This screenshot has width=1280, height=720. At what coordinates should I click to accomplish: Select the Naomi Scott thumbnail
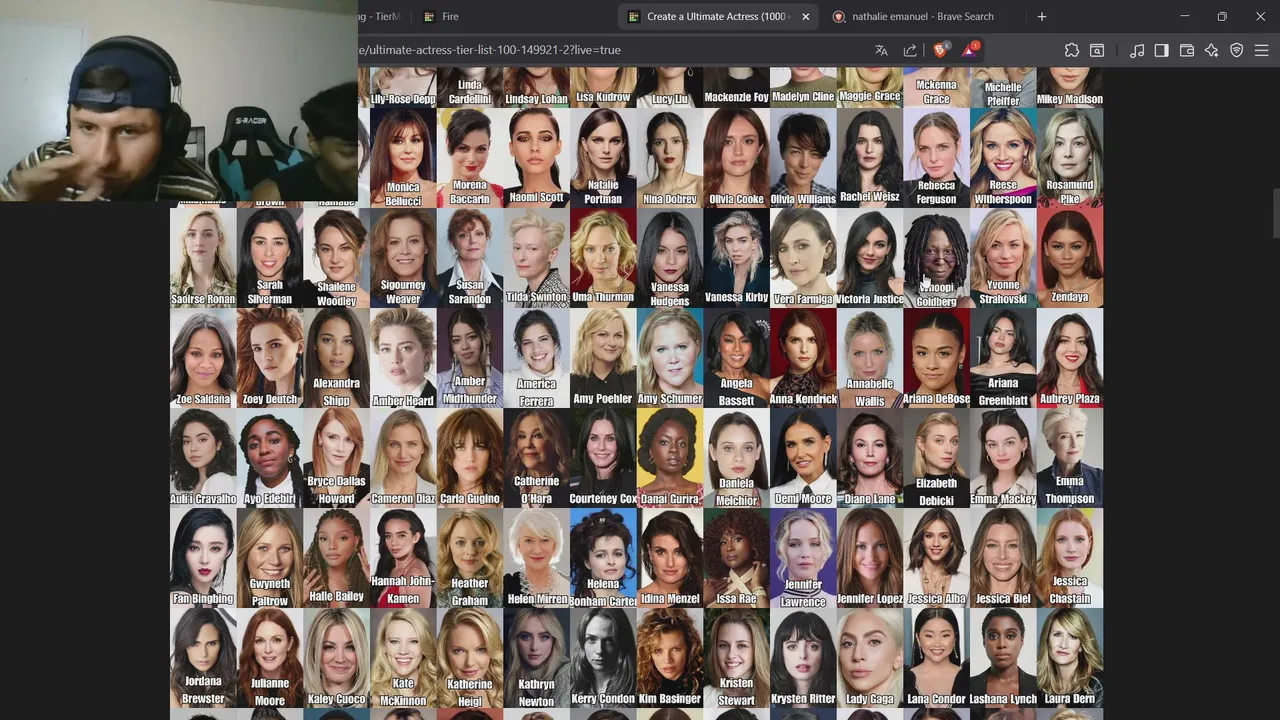pyautogui.click(x=536, y=157)
